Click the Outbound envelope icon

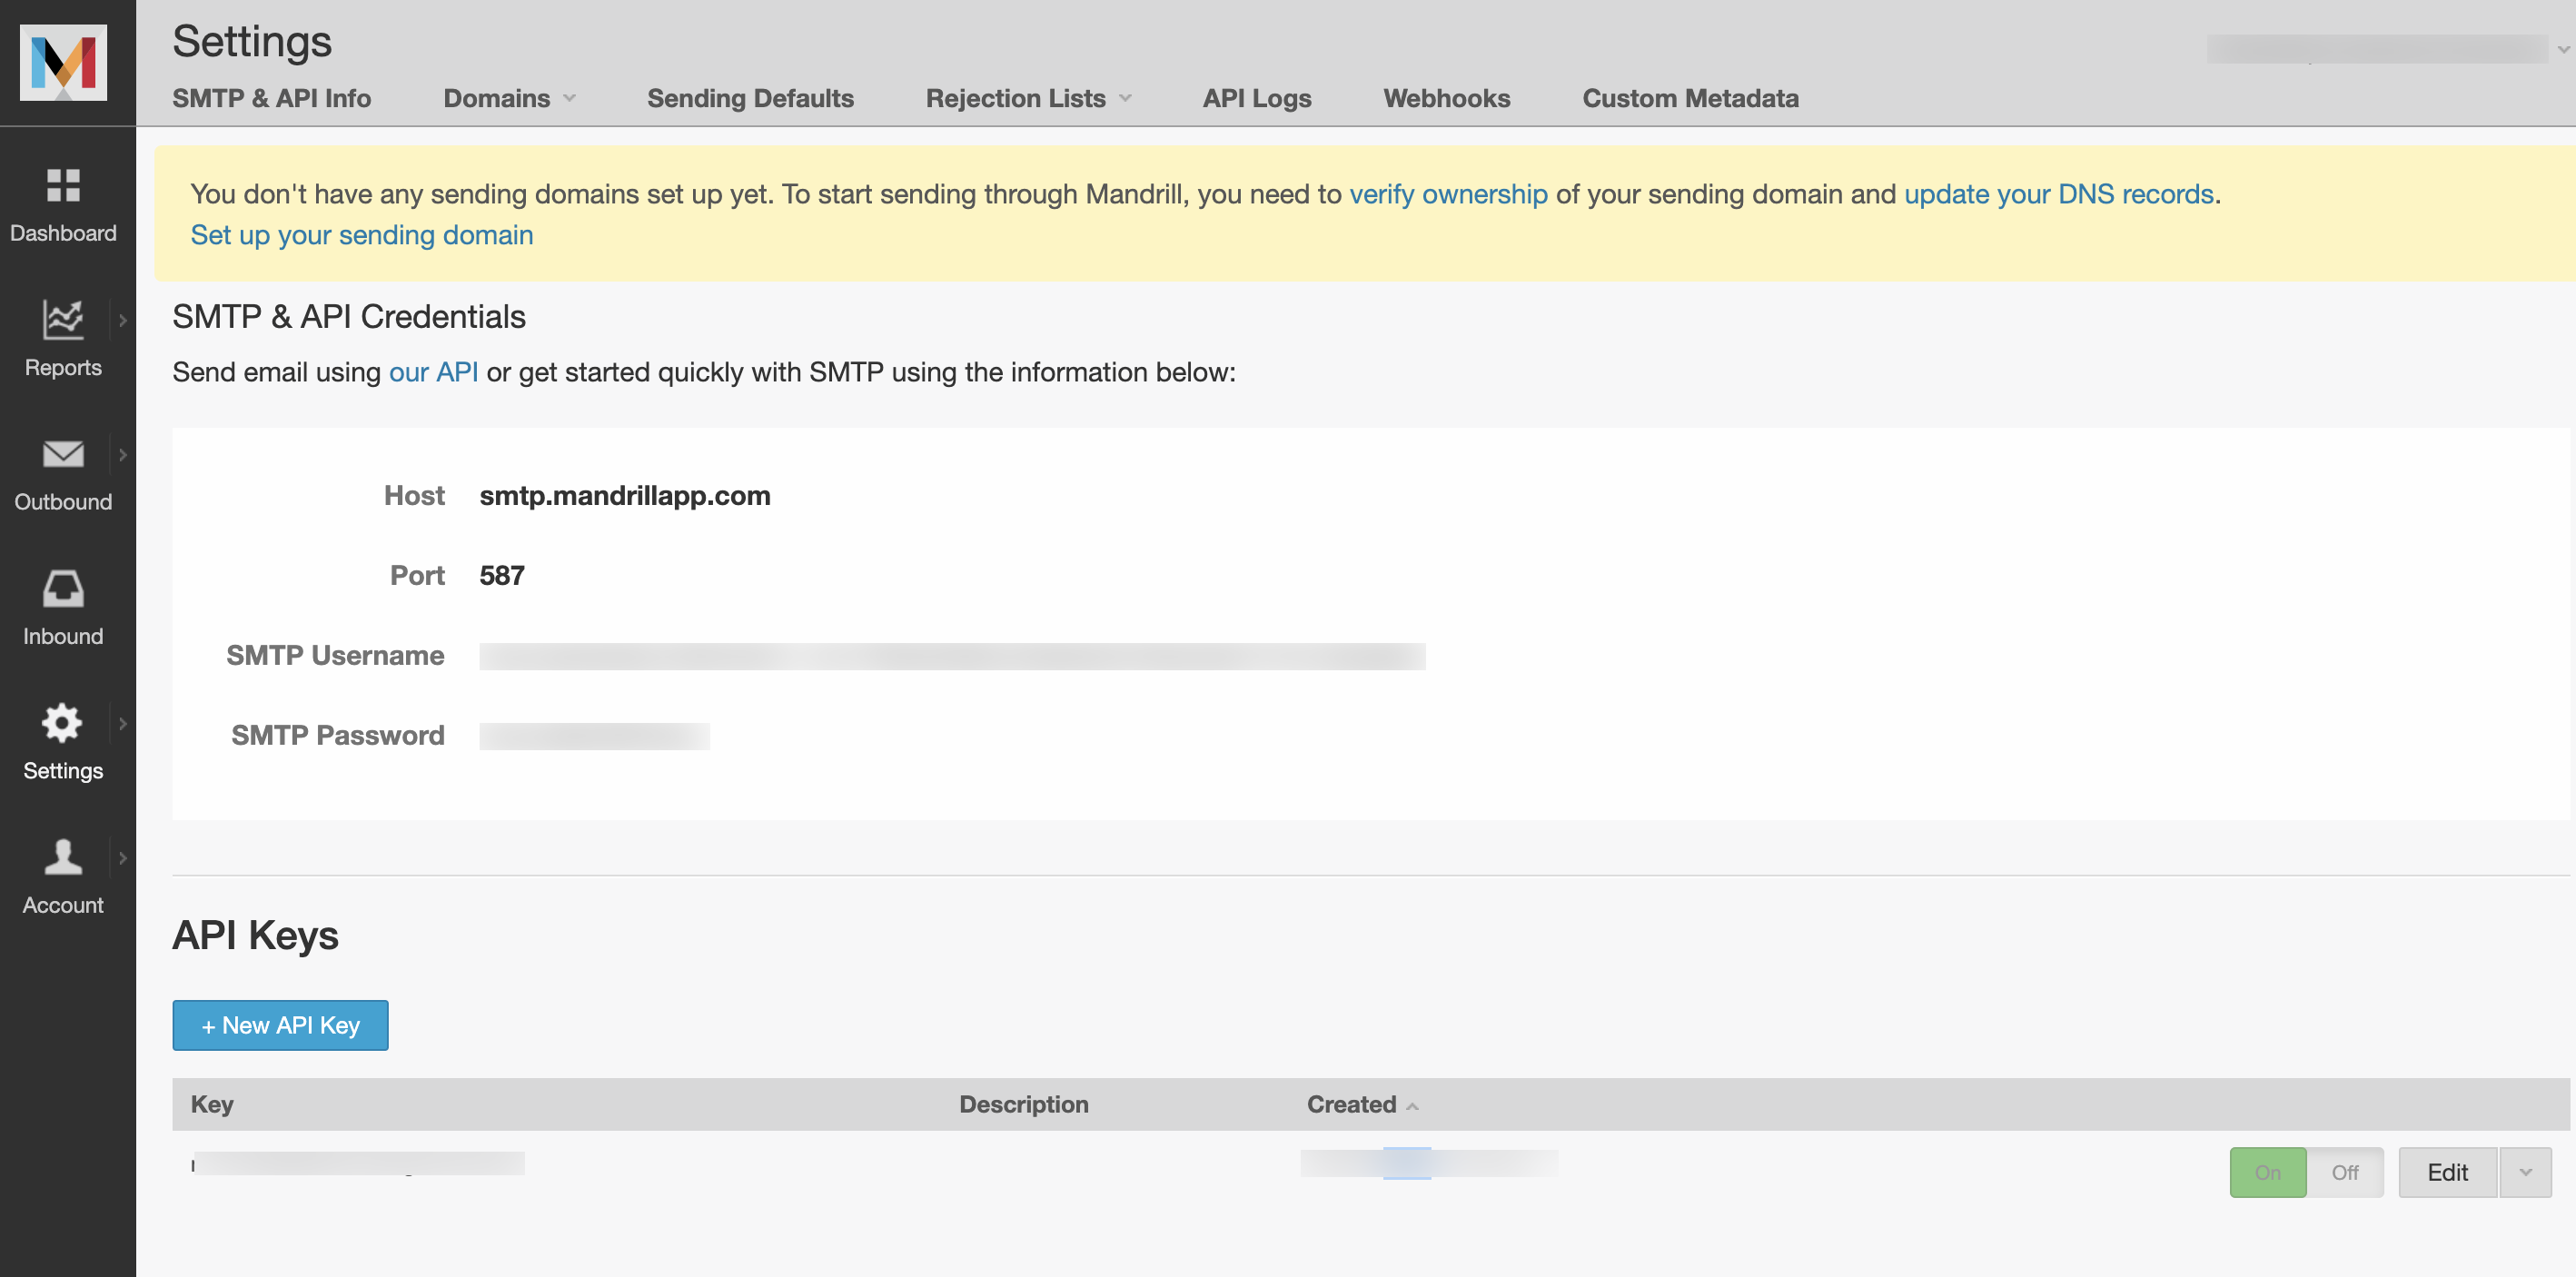(x=63, y=454)
